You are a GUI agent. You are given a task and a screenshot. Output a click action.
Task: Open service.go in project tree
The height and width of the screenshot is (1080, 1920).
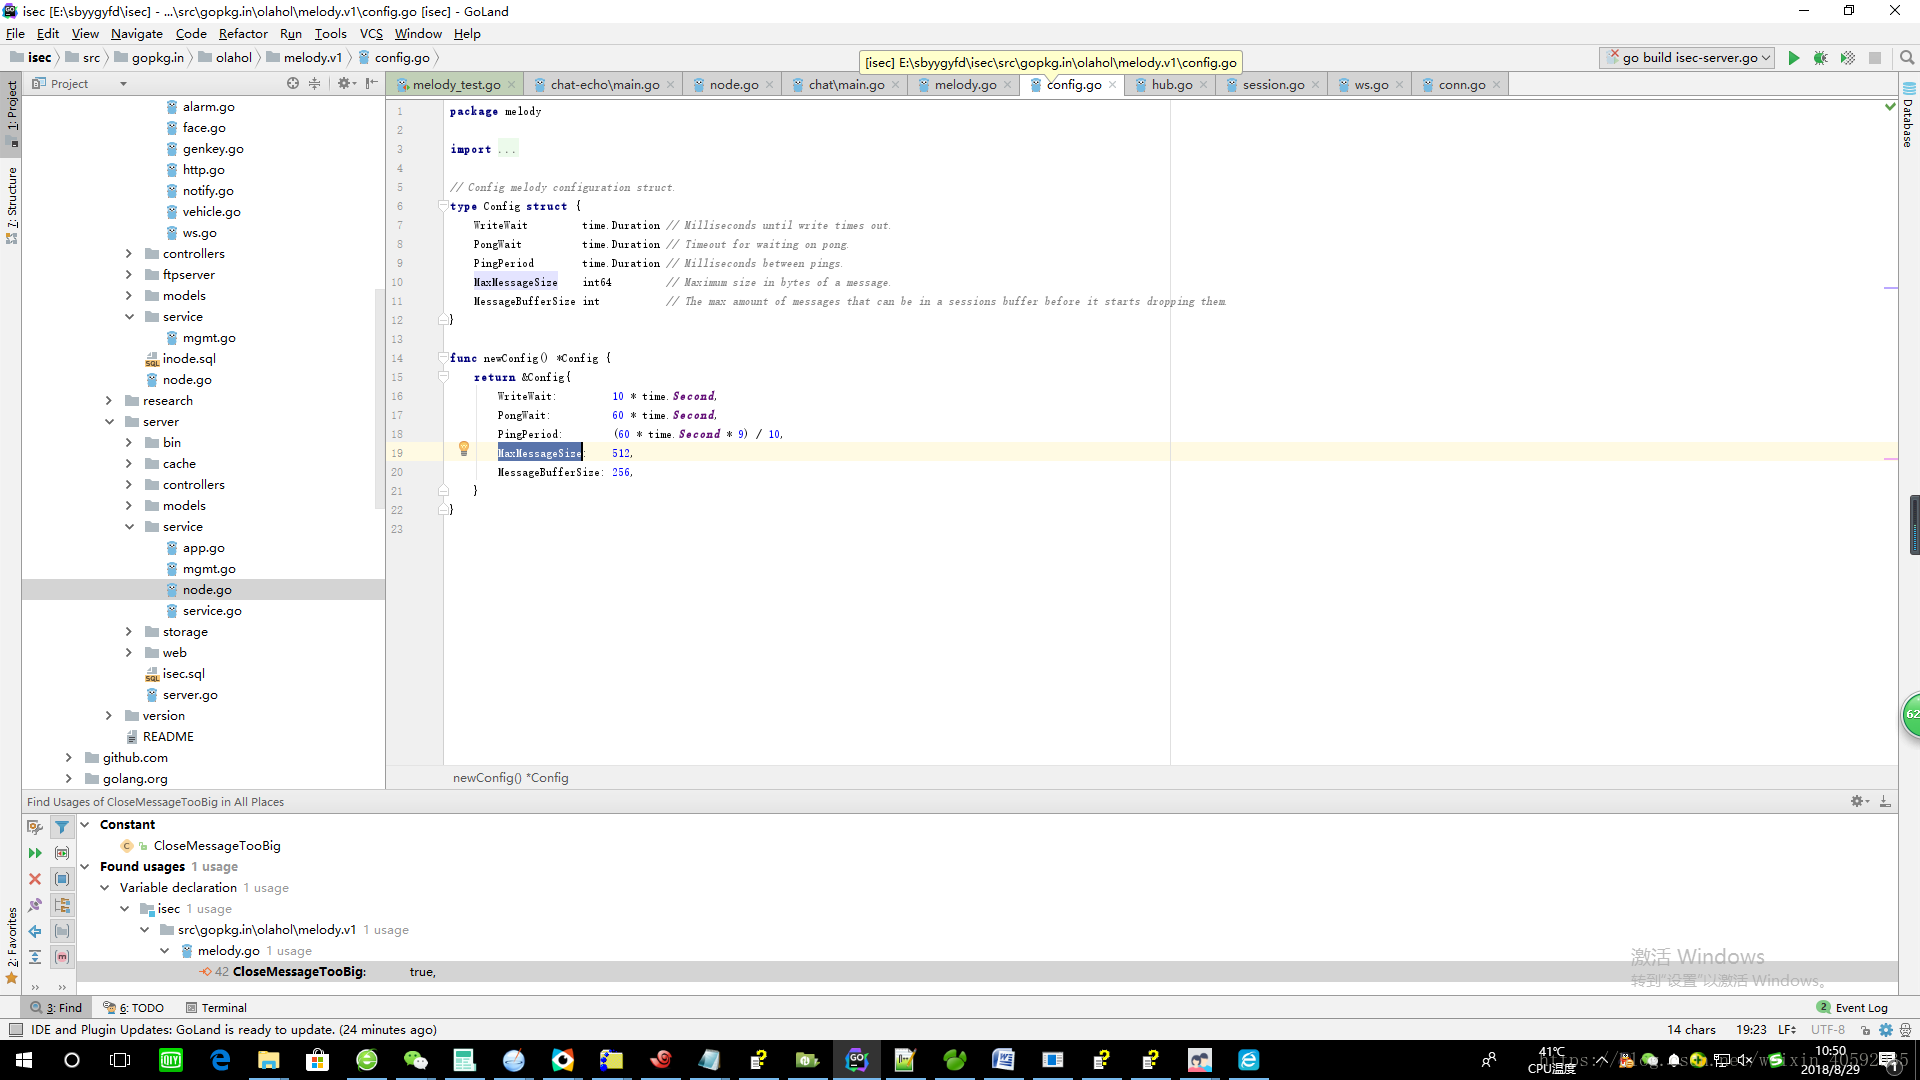[x=212, y=611]
